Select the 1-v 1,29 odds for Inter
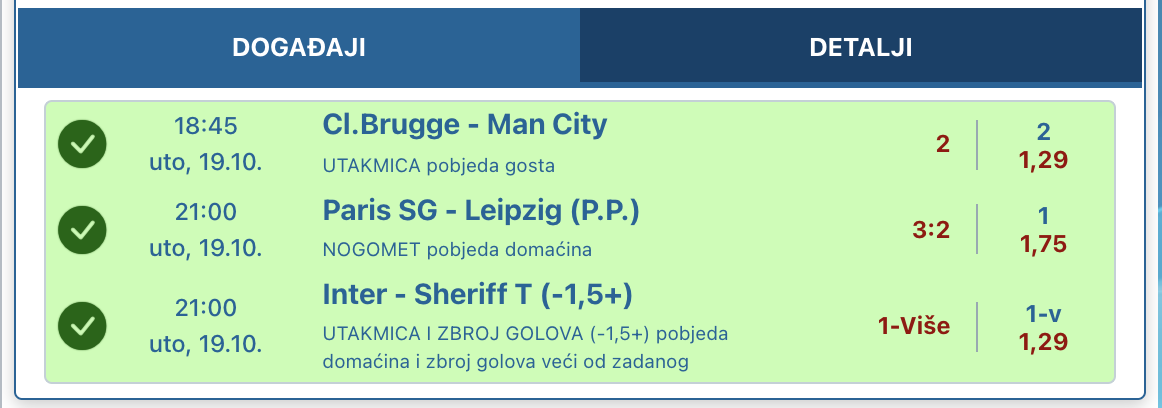Image resolution: width=1162 pixels, height=408 pixels. coord(1043,328)
